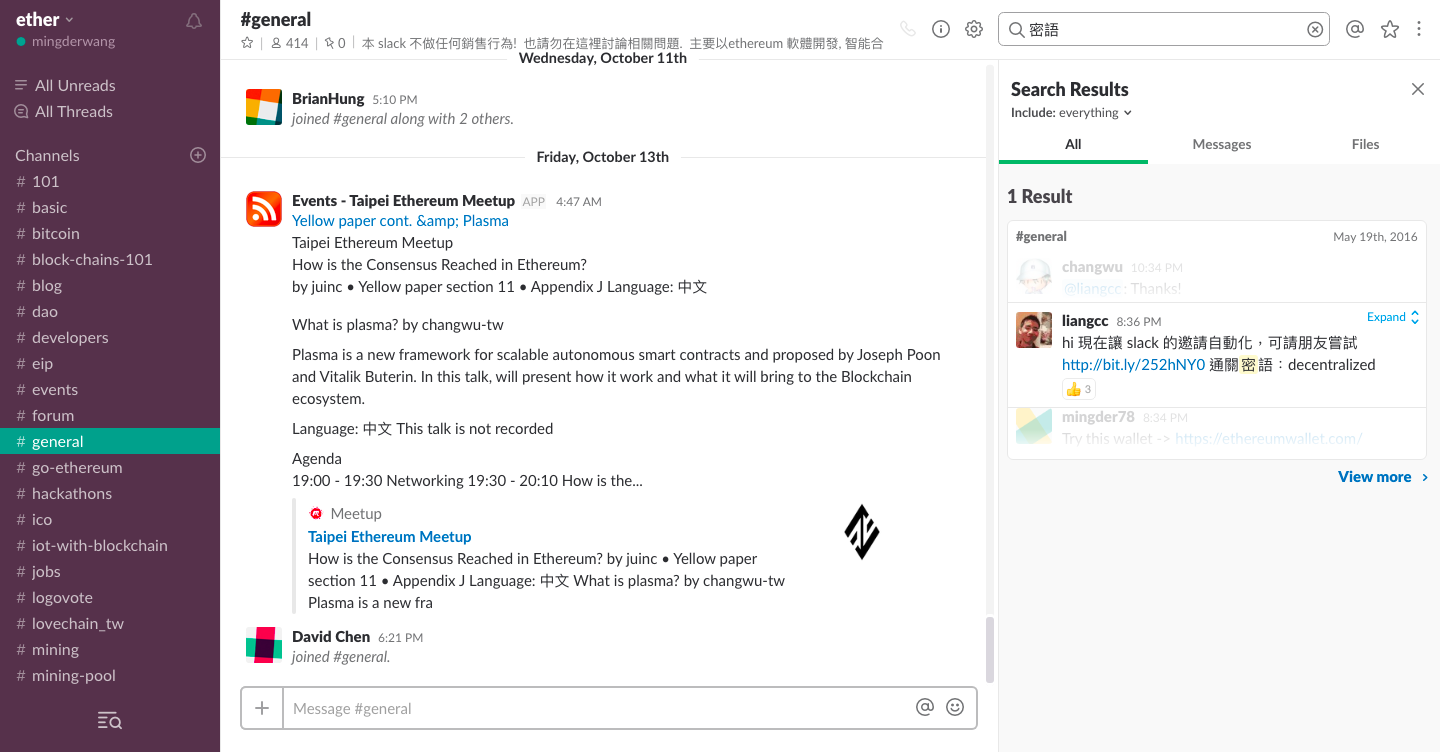Click liangcc's avatar in search results

(1034, 330)
